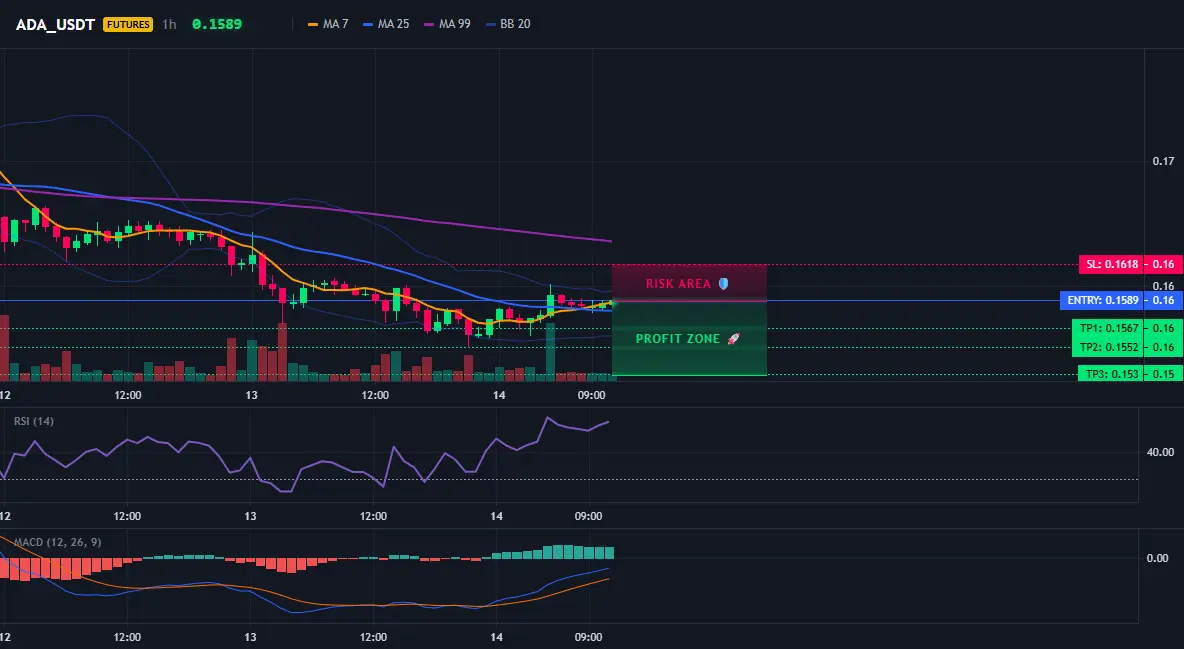Click the MACD (12, 26, 9) indicator title
This screenshot has width=1184, height=649.
point(57,542)
